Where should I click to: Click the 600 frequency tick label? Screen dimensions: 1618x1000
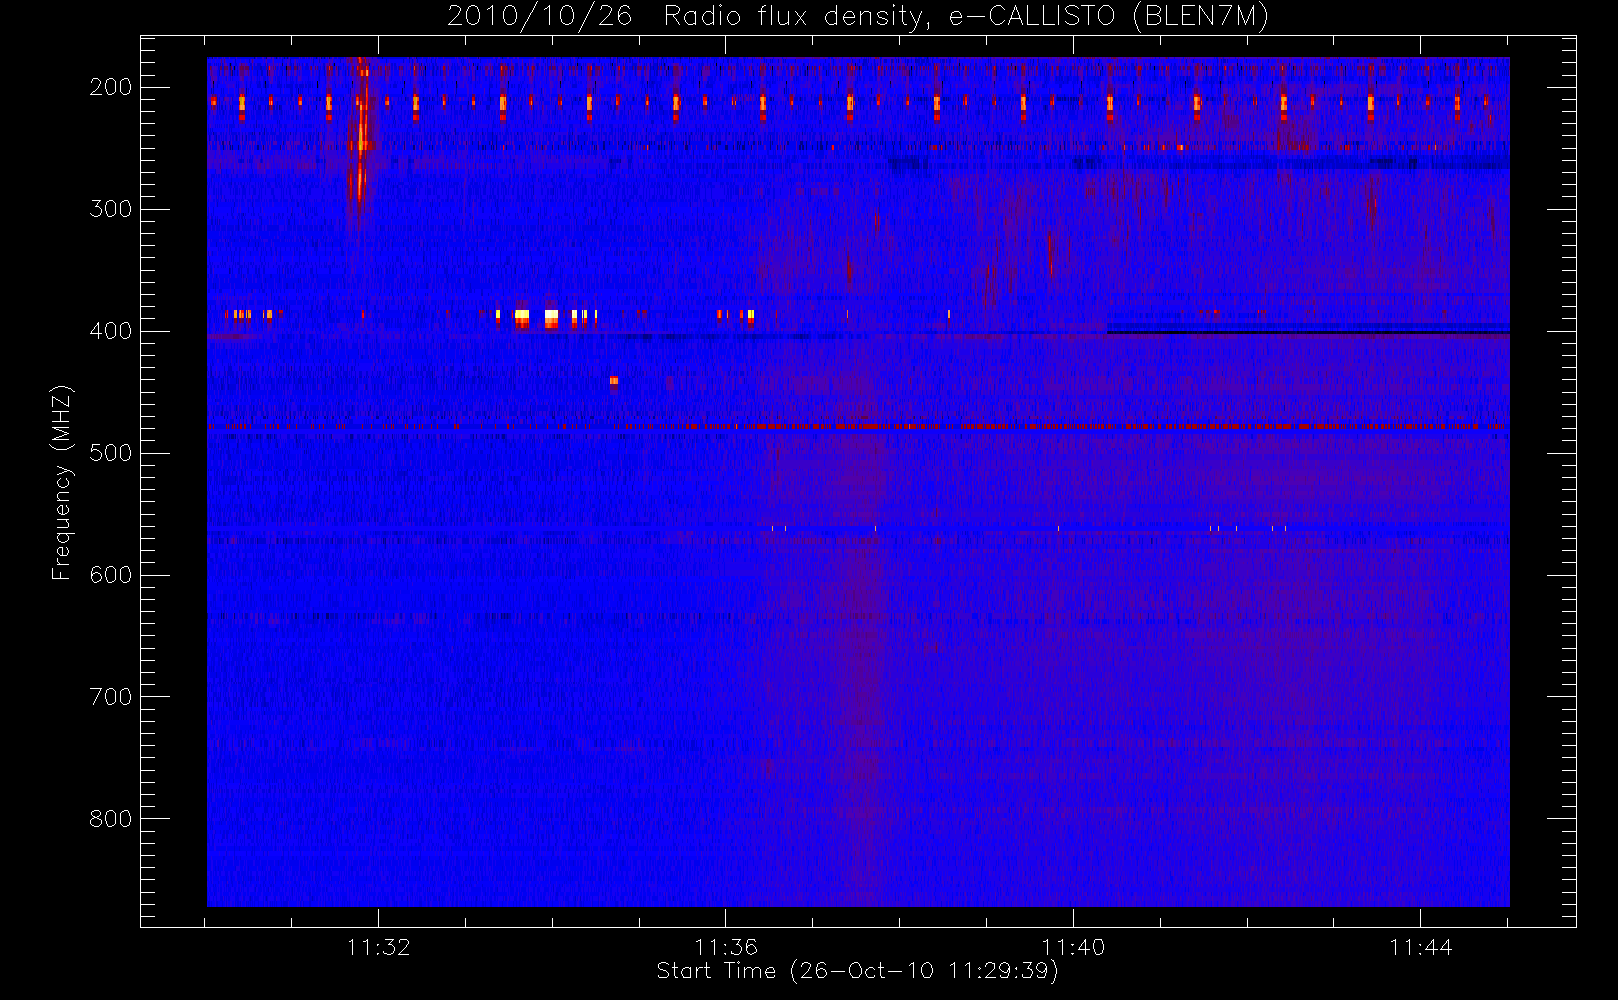[x=110, y=575]
